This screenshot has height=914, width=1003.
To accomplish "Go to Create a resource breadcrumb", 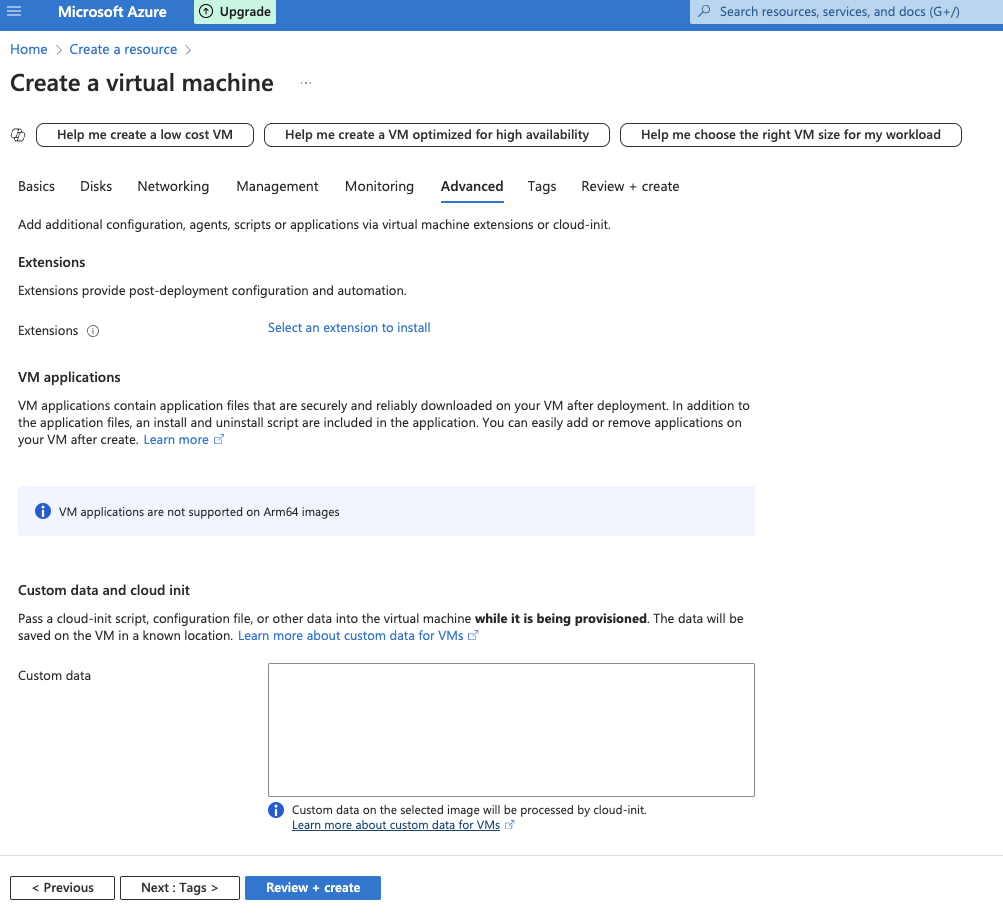I will [123, 49].
